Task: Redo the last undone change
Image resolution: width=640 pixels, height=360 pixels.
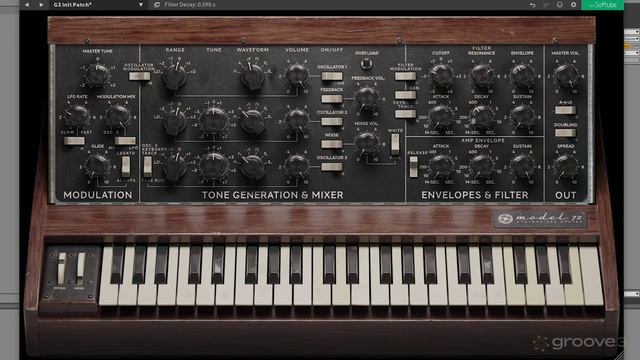Action: 546,5
